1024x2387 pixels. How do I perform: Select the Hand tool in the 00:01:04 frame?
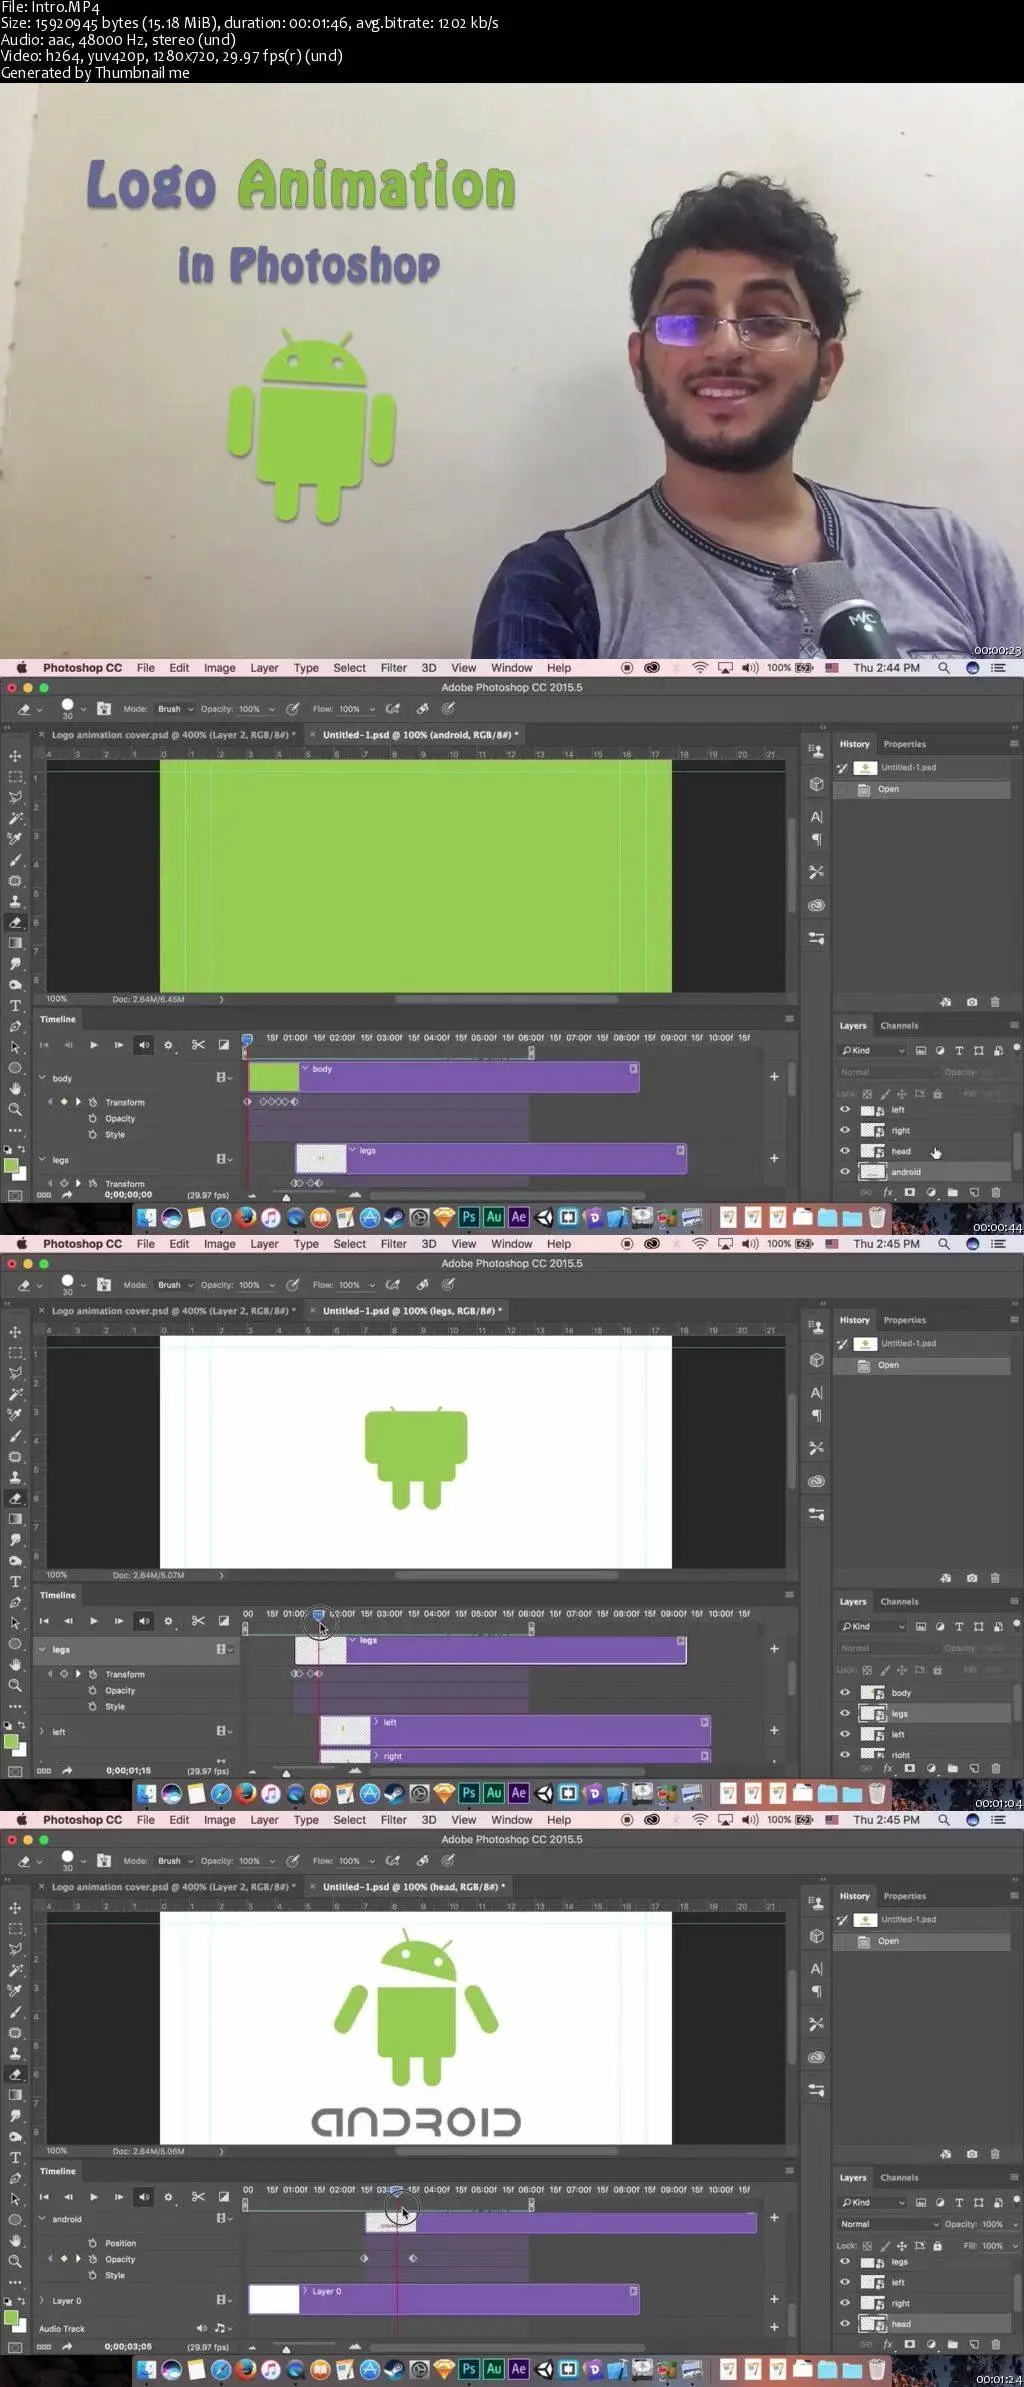pos(15,1665)
